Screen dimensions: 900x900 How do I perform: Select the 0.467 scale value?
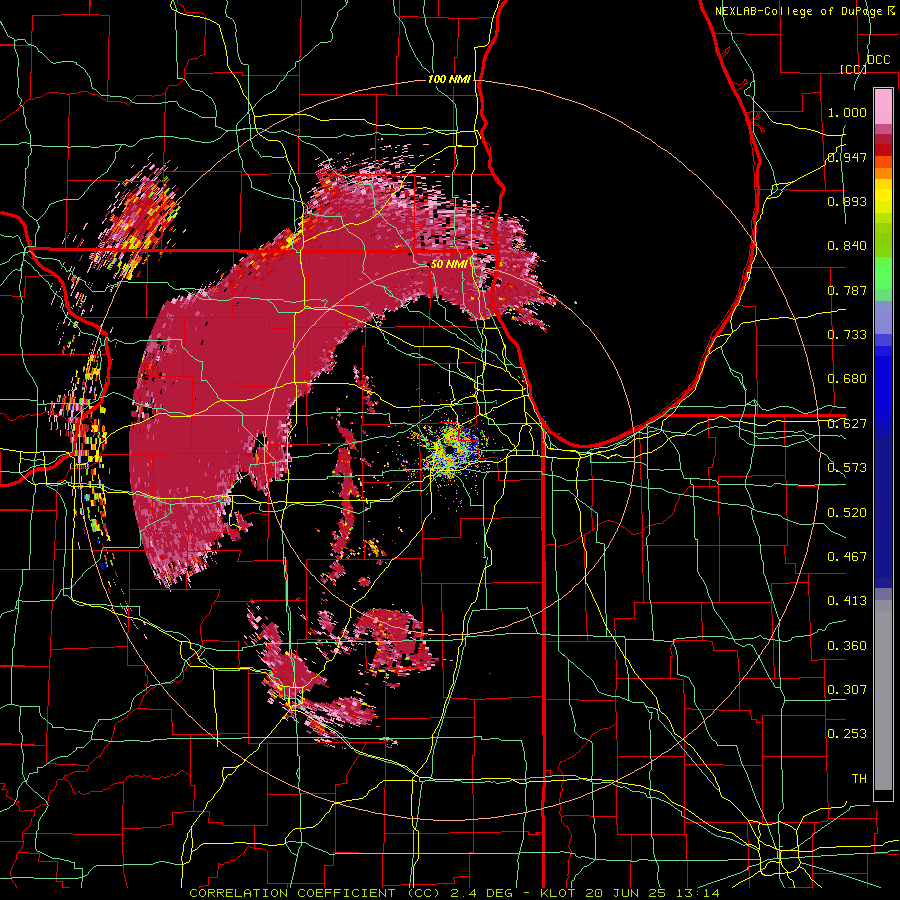pos(847,557)
